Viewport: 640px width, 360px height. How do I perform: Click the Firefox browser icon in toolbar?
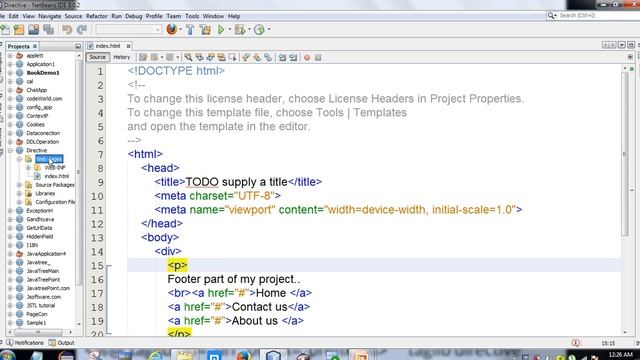172,29
